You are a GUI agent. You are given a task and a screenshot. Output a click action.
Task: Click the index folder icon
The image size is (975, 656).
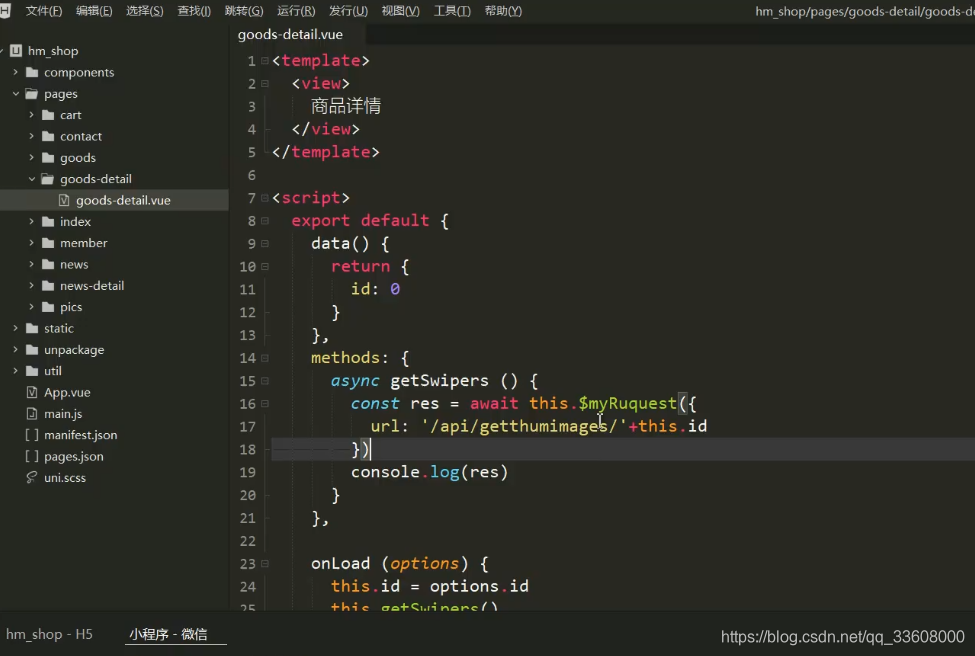pos(48,221)
